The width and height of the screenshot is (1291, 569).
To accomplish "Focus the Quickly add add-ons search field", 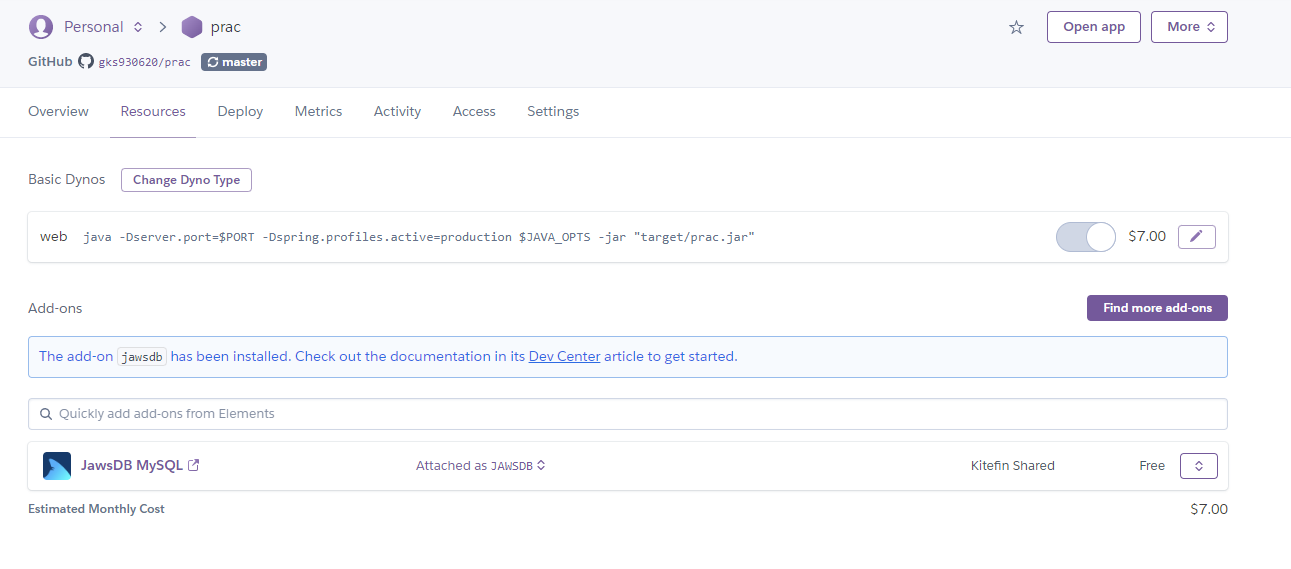I will [627, 414].
